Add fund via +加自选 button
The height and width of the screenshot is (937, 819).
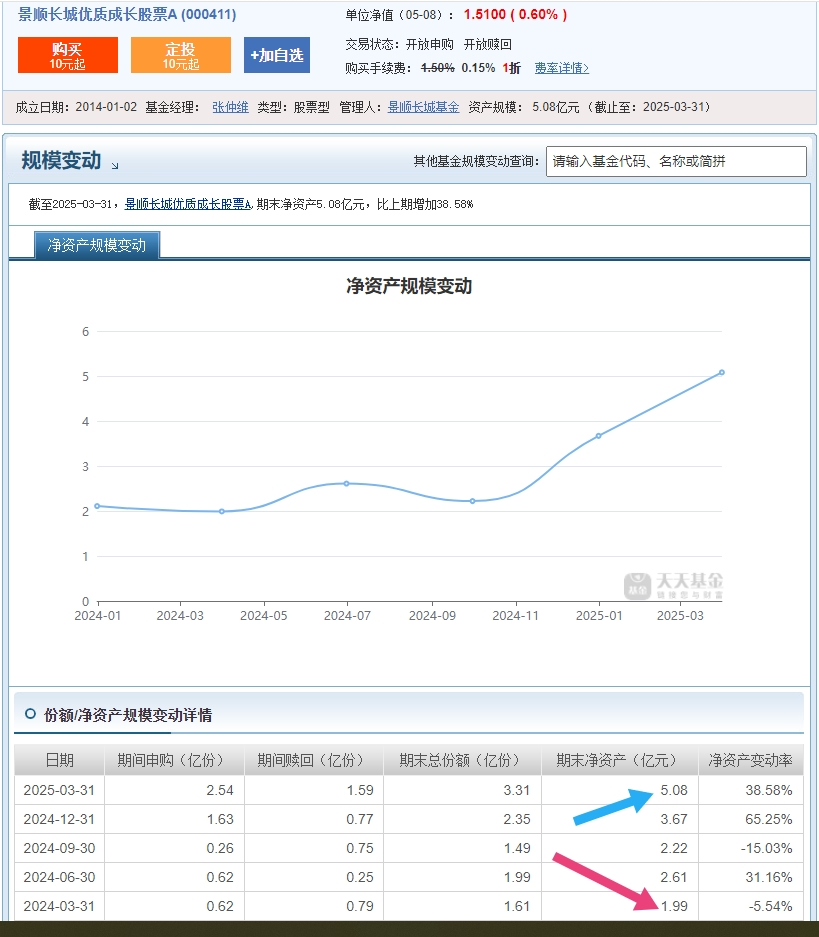click(277, 55)
